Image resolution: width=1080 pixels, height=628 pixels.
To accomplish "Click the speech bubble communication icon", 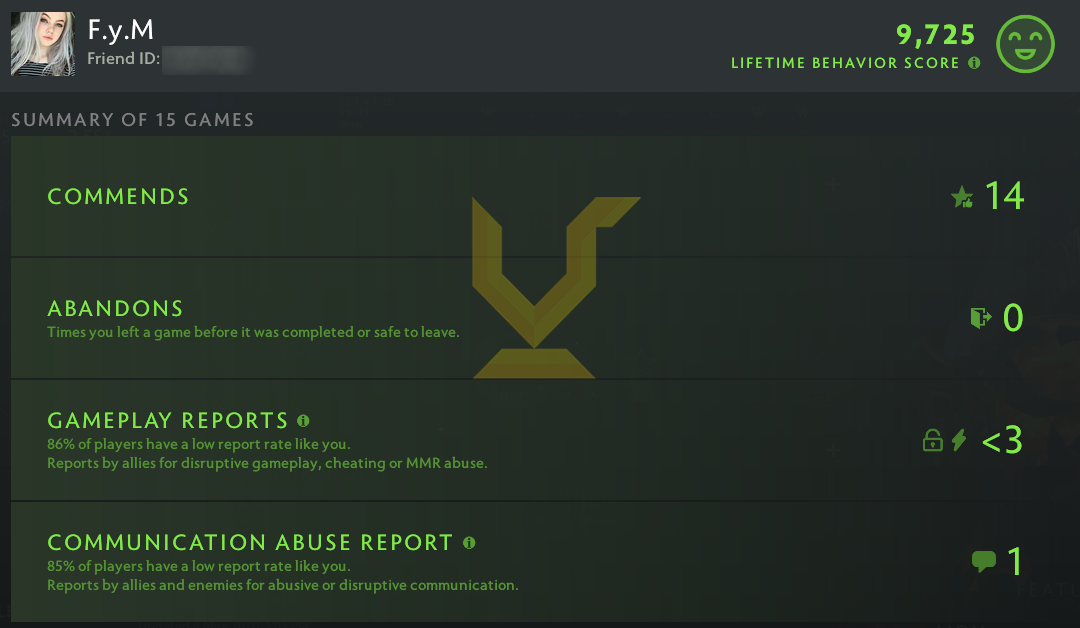I will click(x=983, y=562).
